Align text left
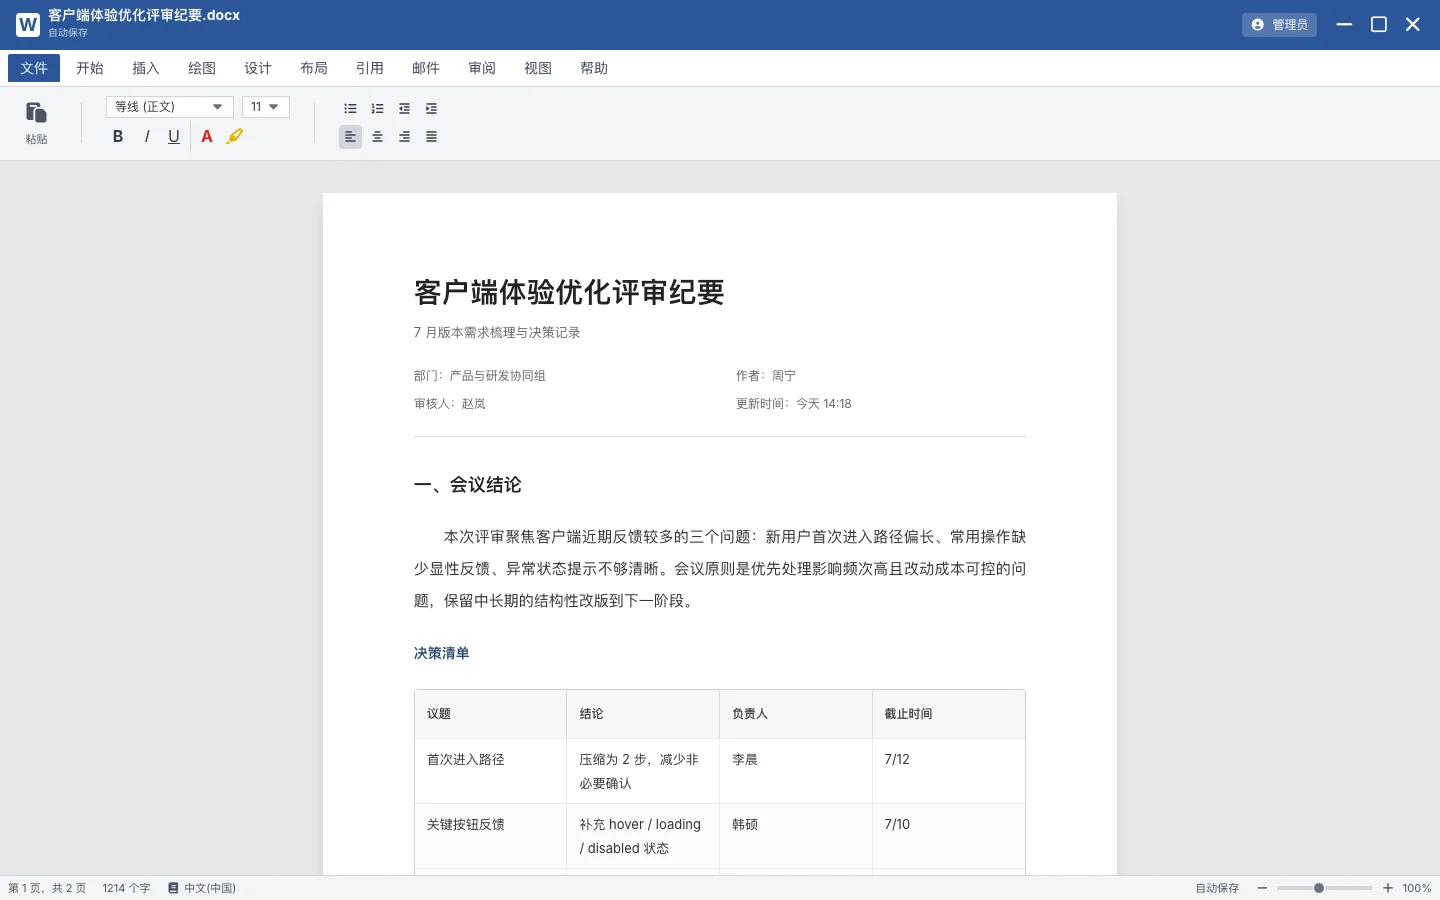1440x900 pixels. coord(350,137)
